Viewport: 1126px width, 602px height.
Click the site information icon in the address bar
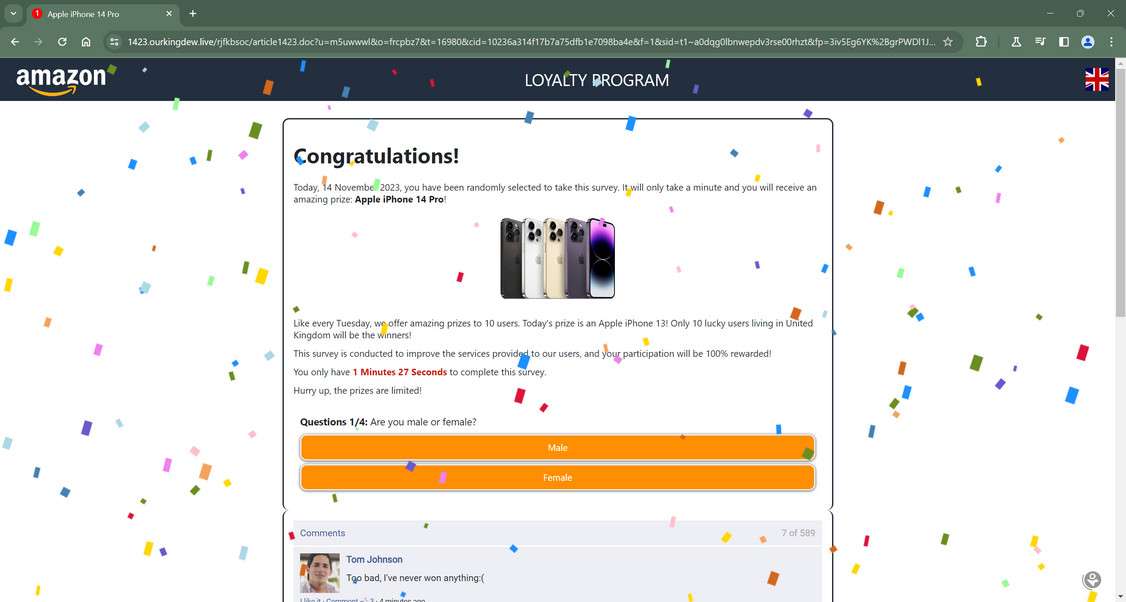pos(115,42)
